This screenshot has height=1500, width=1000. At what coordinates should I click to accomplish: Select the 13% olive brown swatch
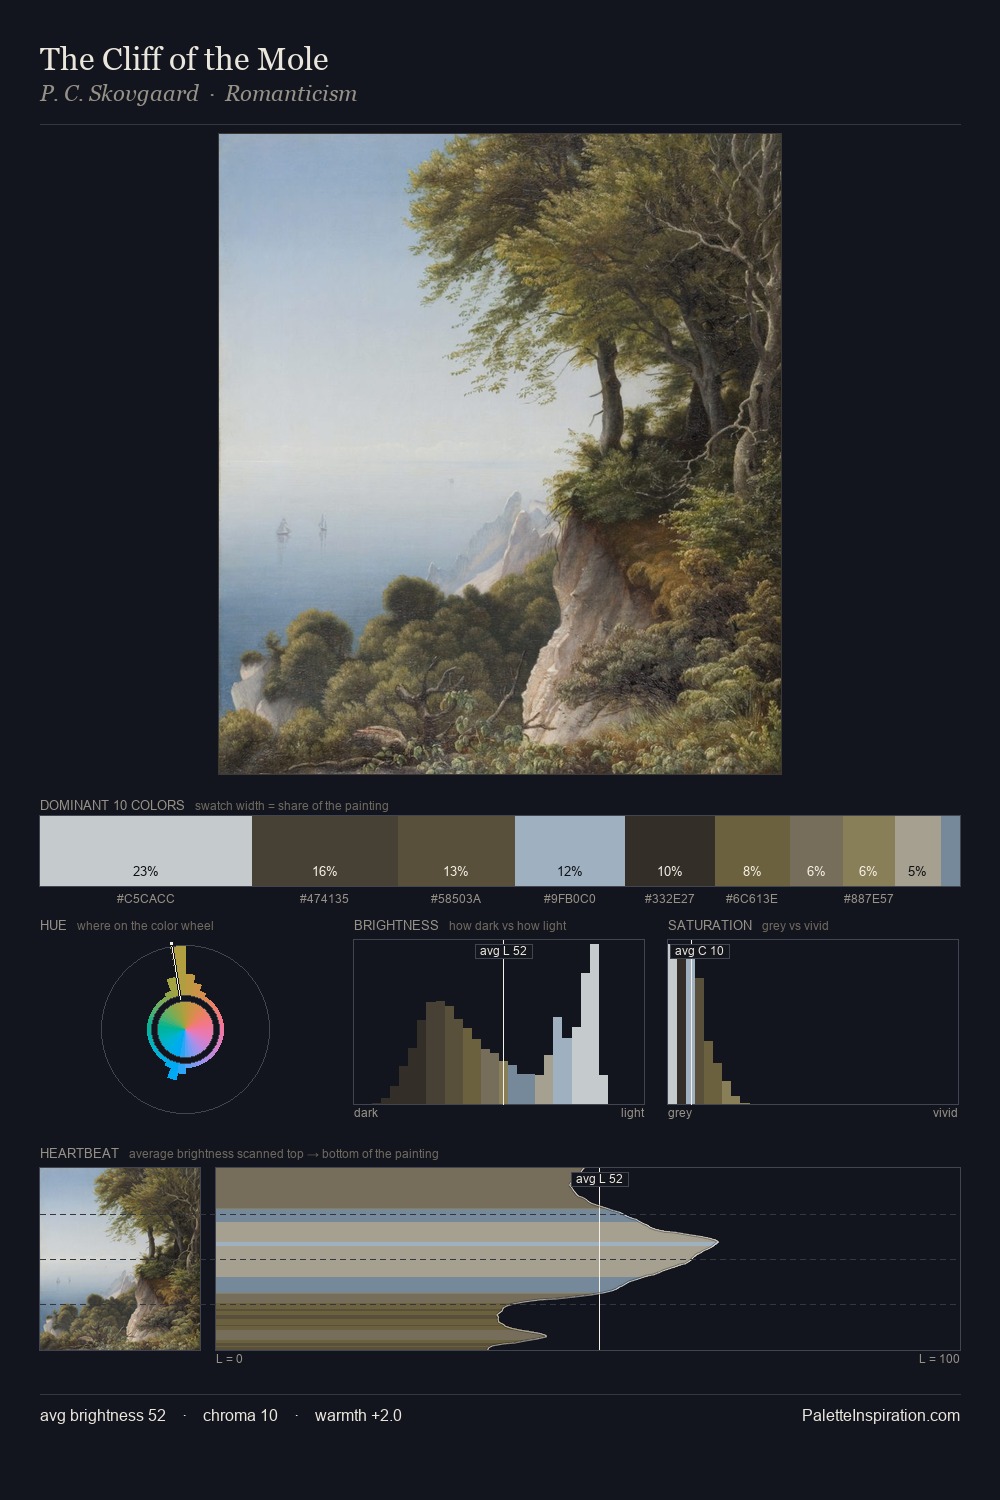click(456, 851)
